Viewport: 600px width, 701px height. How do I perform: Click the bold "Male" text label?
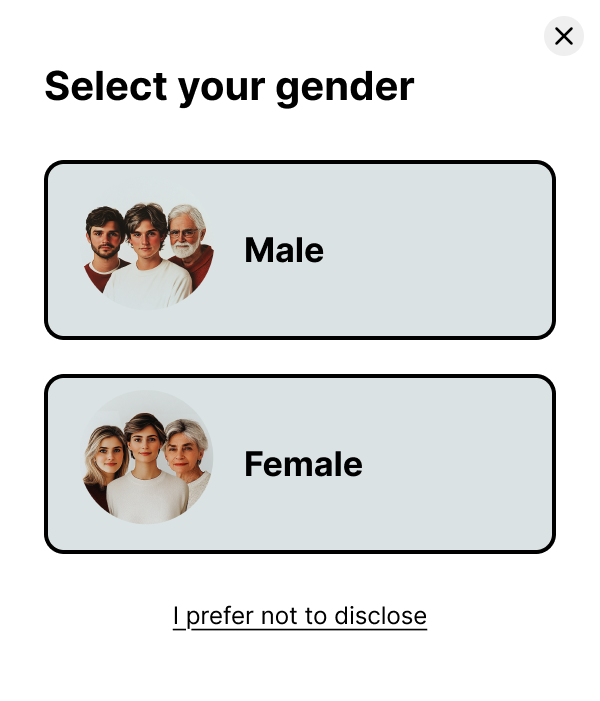click(284, 250)
